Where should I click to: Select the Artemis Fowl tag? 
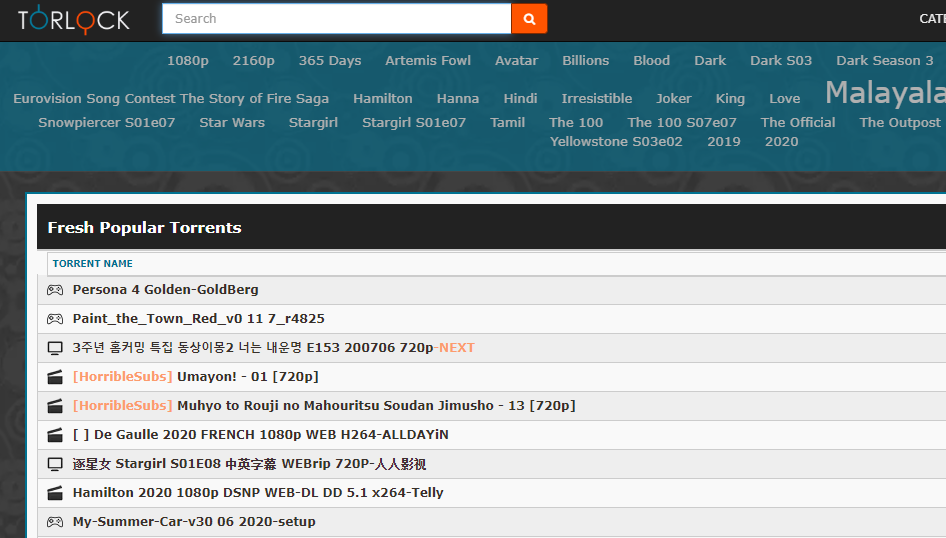[x=428, y=61]
